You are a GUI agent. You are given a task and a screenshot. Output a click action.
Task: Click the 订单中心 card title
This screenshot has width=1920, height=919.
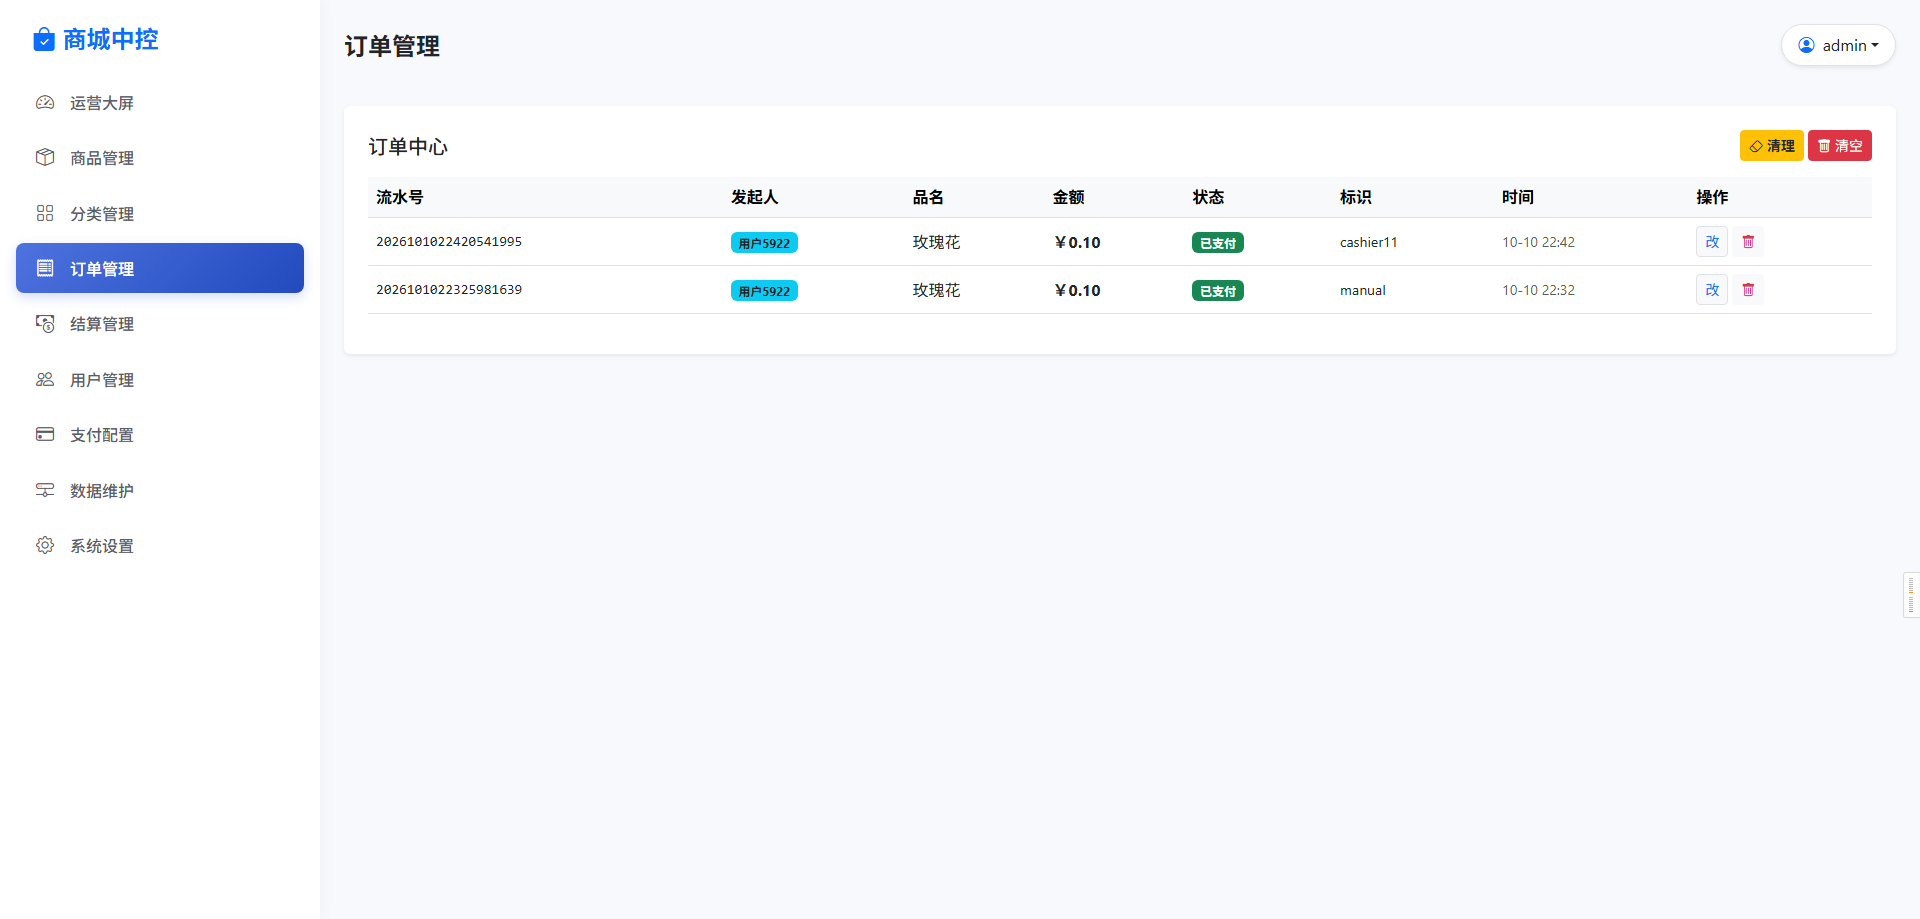(408, 147)
